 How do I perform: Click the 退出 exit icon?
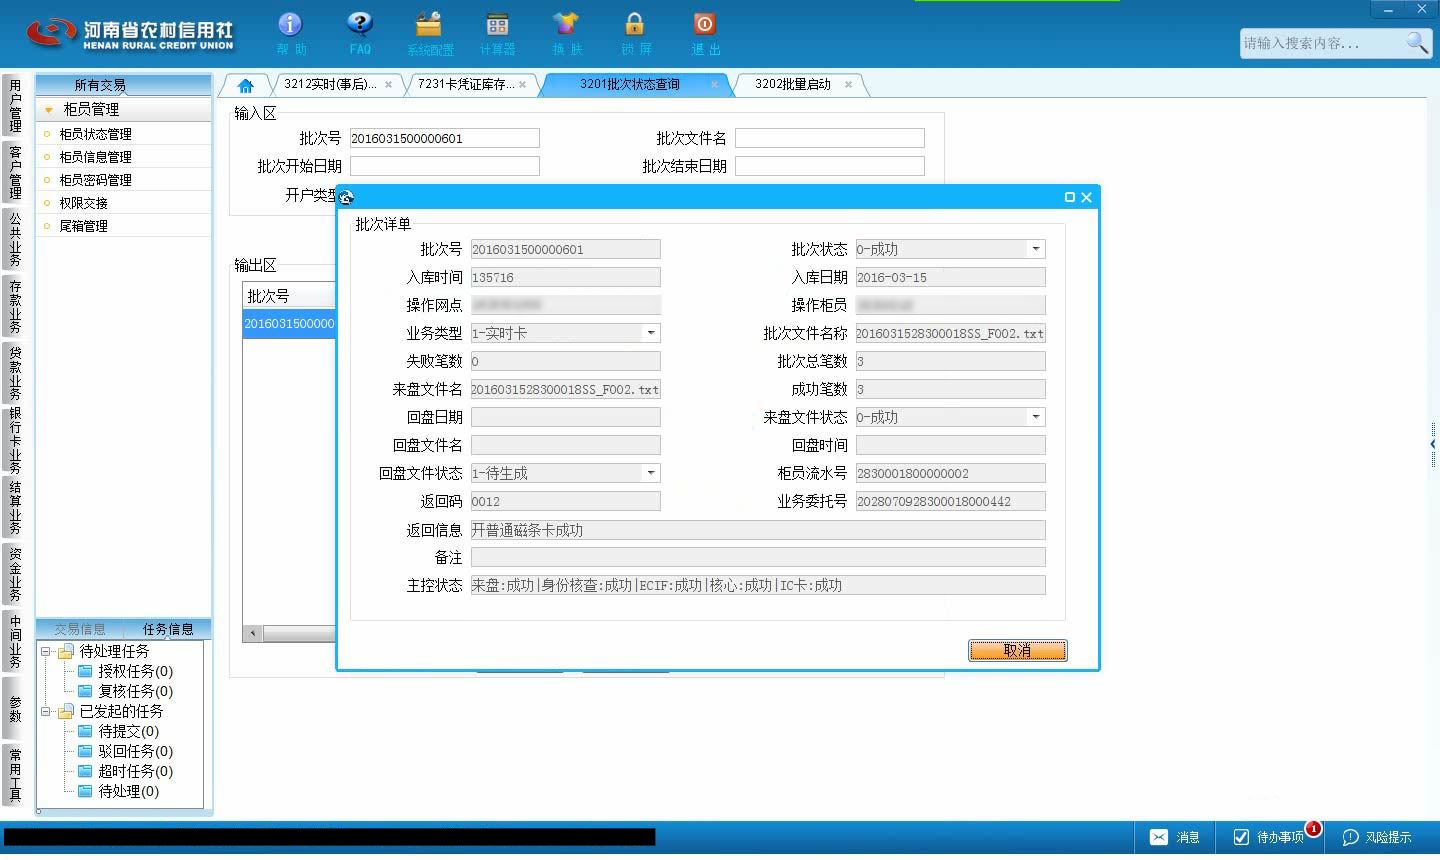pos(705,33)
